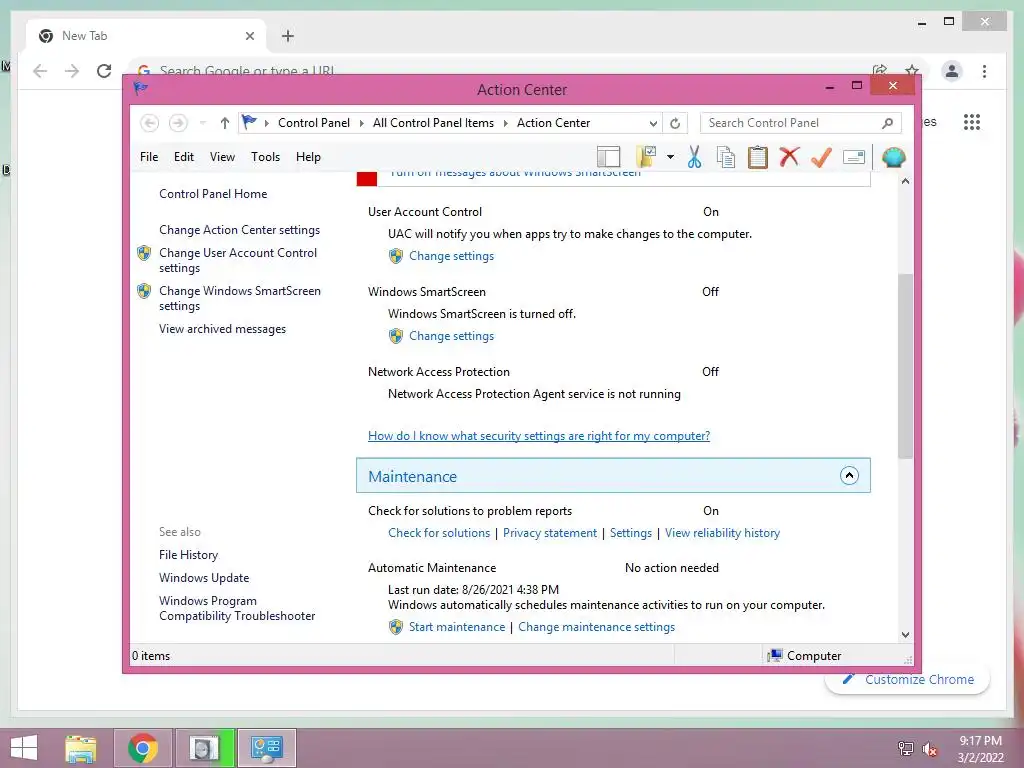The width and height of the screenshot is (1024, 768).
Task: Open Change Windows SmartScreen settings sidebar link
Action: pos(240,298)
